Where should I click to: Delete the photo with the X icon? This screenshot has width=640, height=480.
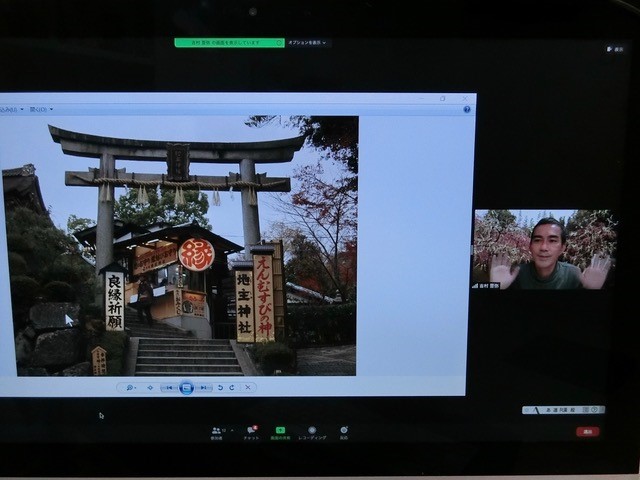(x=248, y=388)
